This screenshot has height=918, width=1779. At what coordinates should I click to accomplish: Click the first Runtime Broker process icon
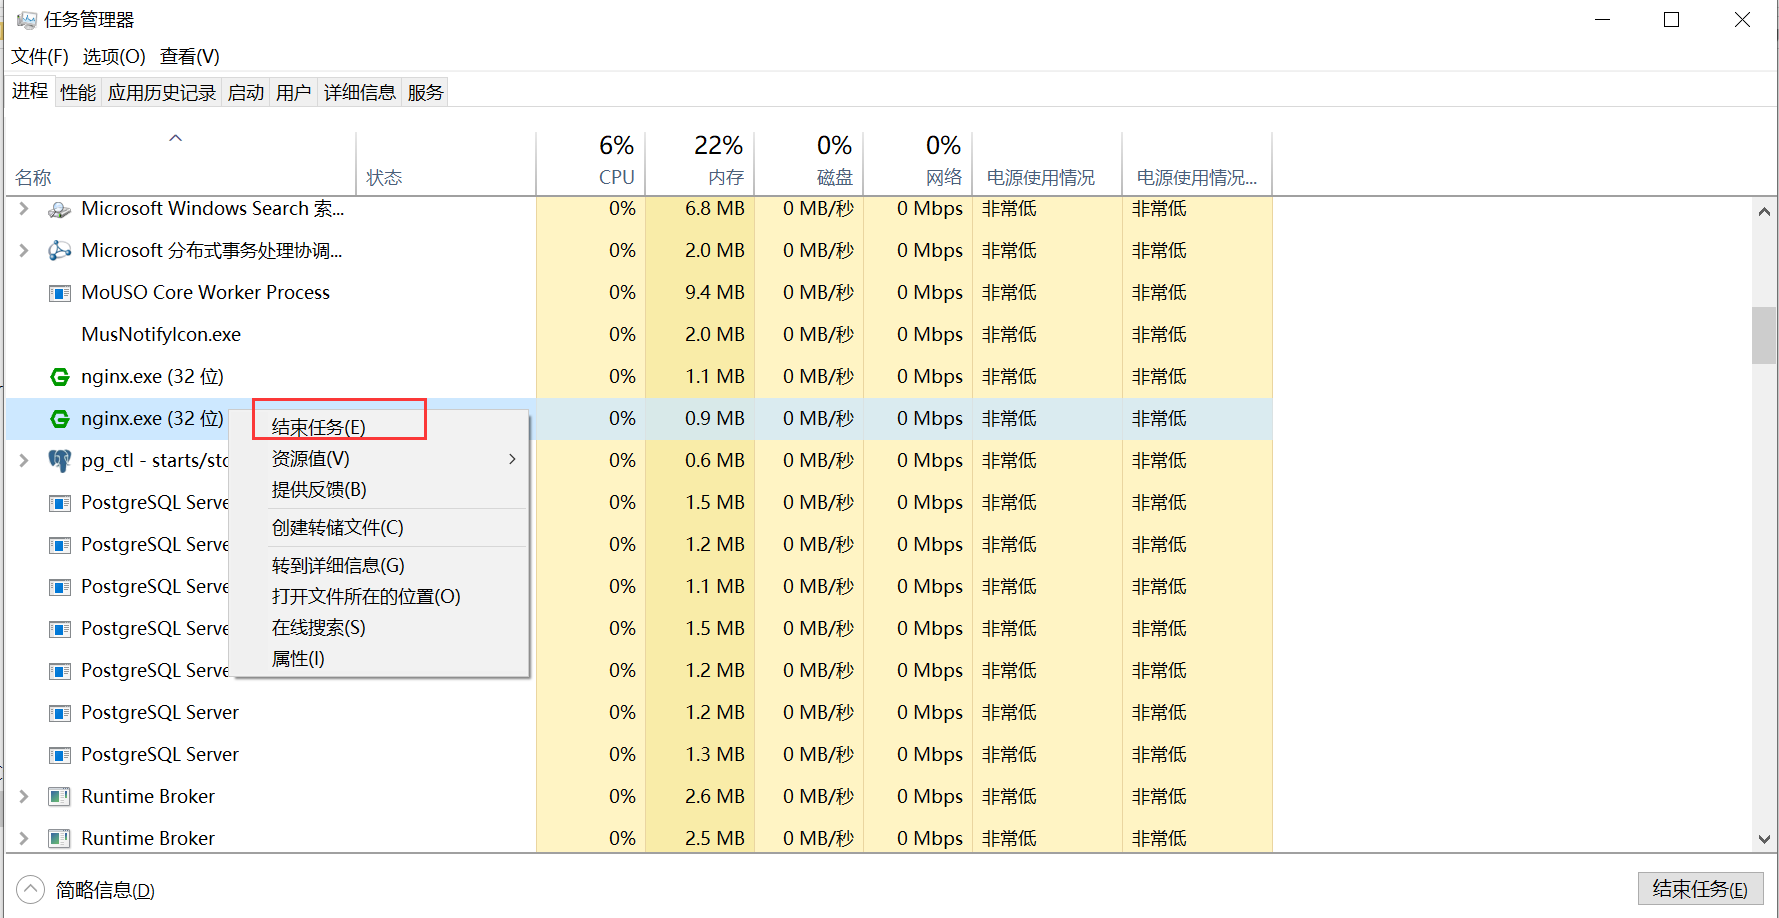tap(60, 797)
